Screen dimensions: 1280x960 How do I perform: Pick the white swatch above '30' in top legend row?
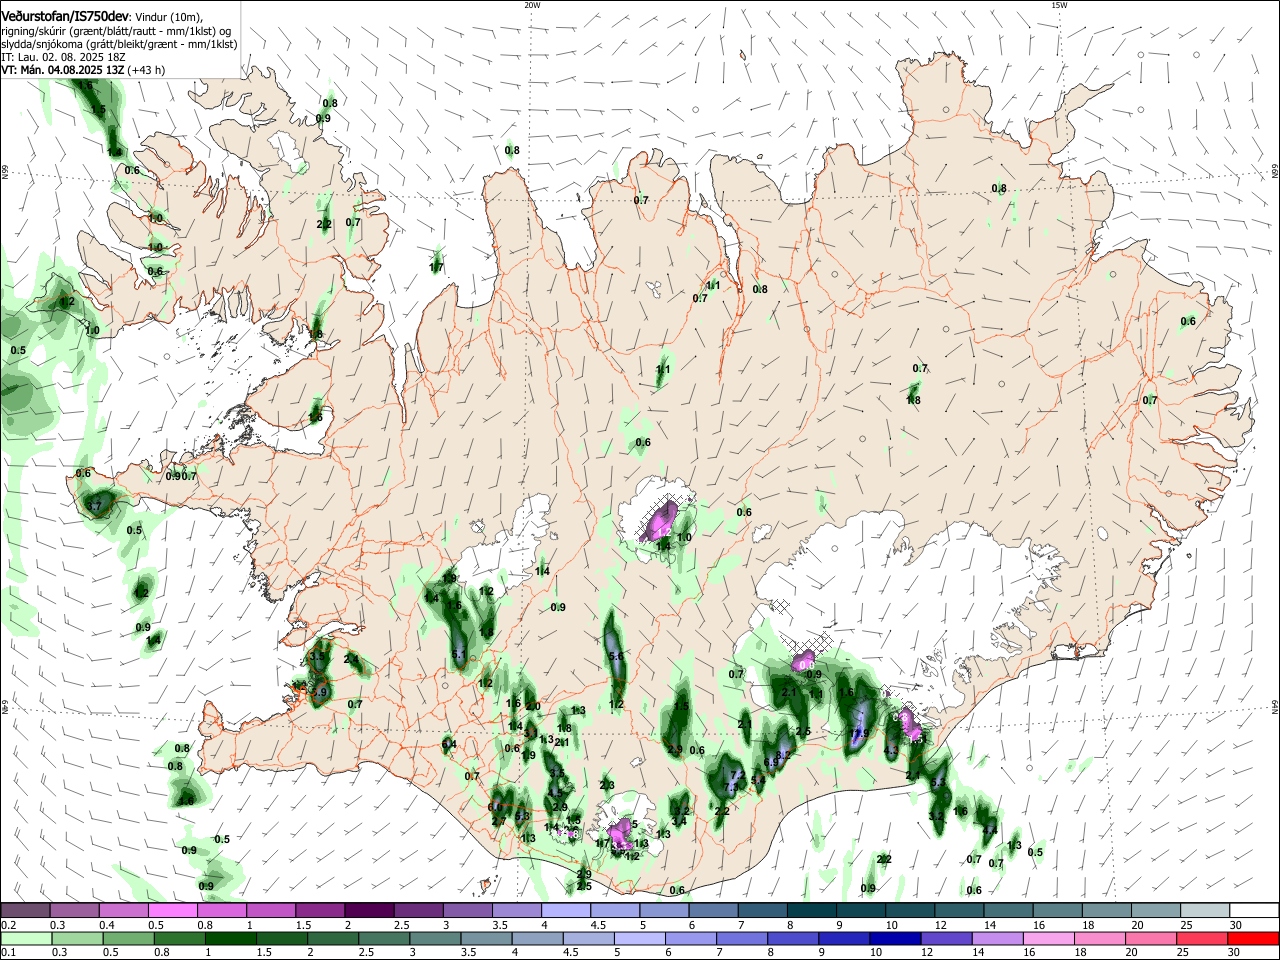[x=1255, y=910]
